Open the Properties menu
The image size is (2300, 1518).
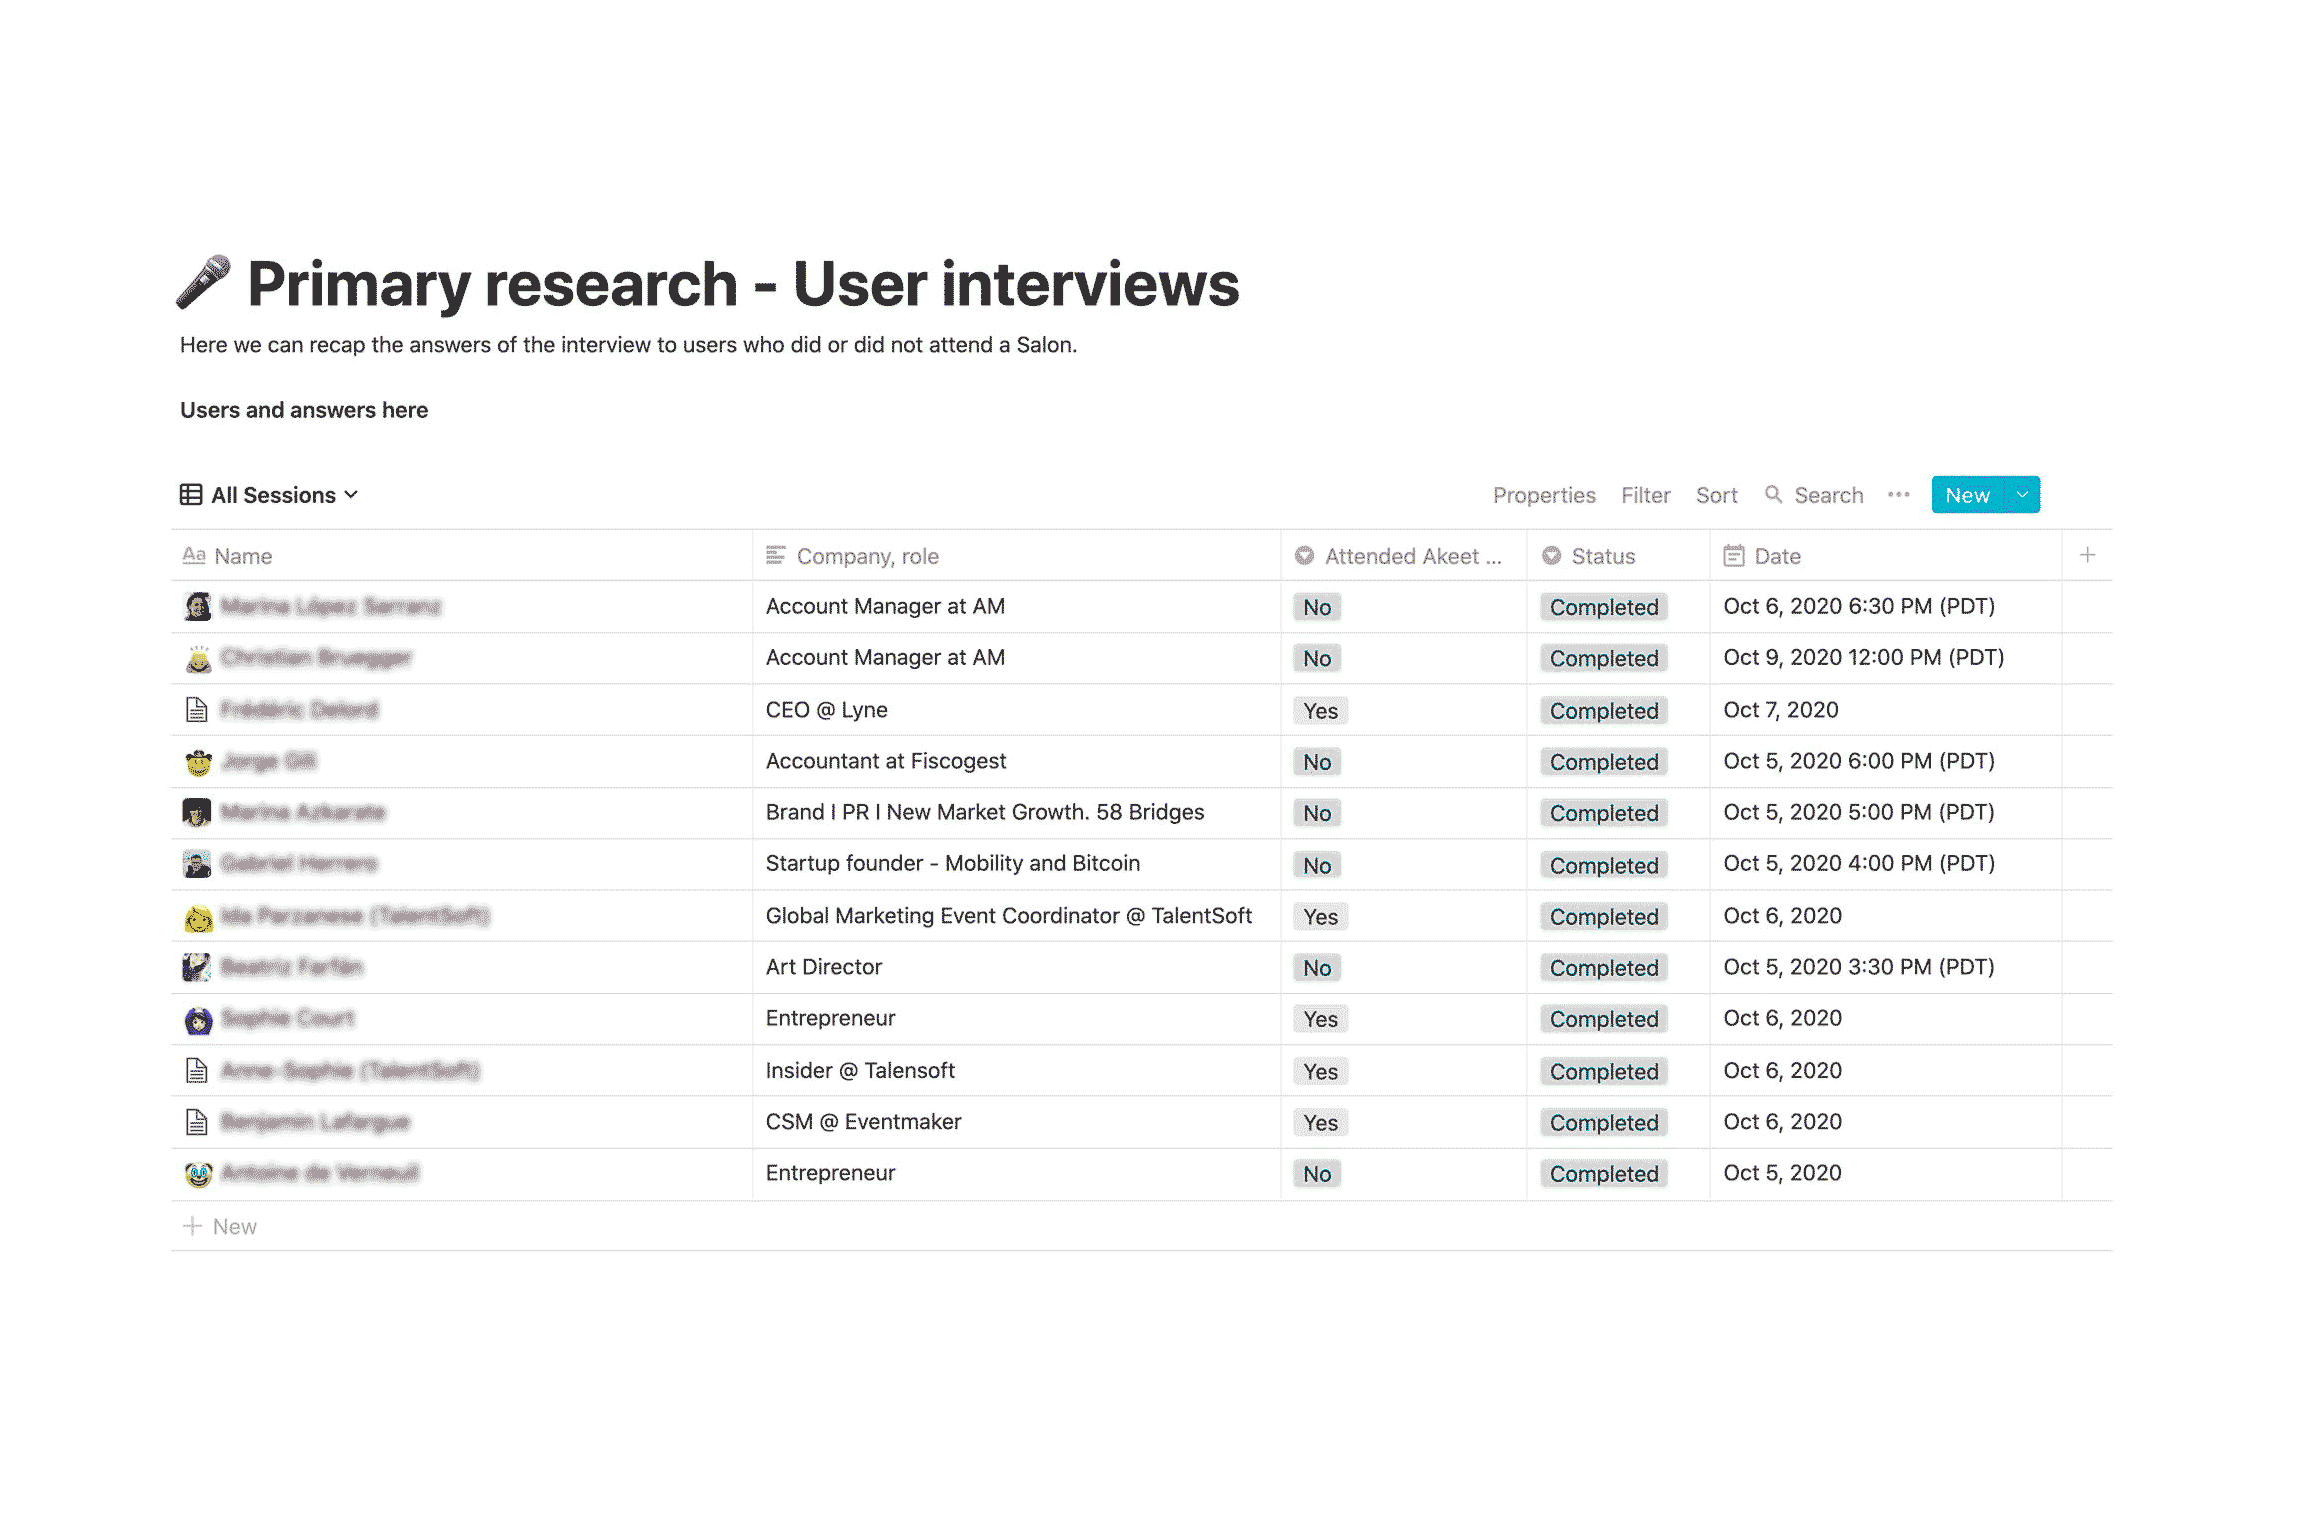point(1543,495)
